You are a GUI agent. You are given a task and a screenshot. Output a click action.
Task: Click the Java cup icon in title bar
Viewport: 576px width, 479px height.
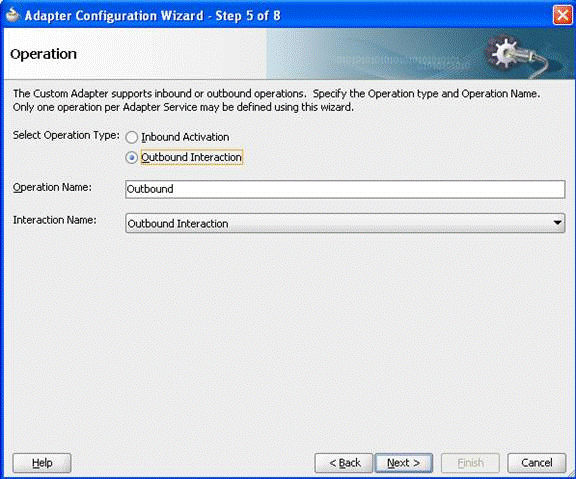[12, 15]
